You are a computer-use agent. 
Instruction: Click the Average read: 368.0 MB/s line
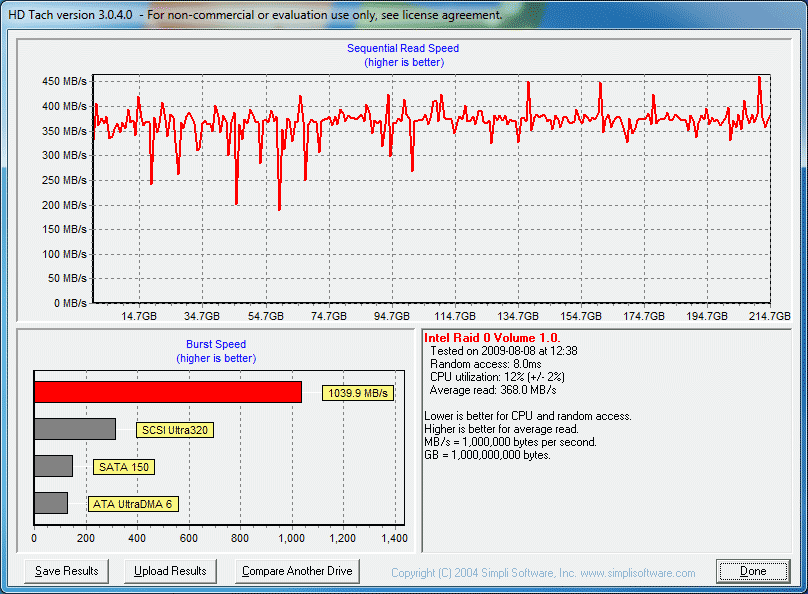click(x=493, y=390)
